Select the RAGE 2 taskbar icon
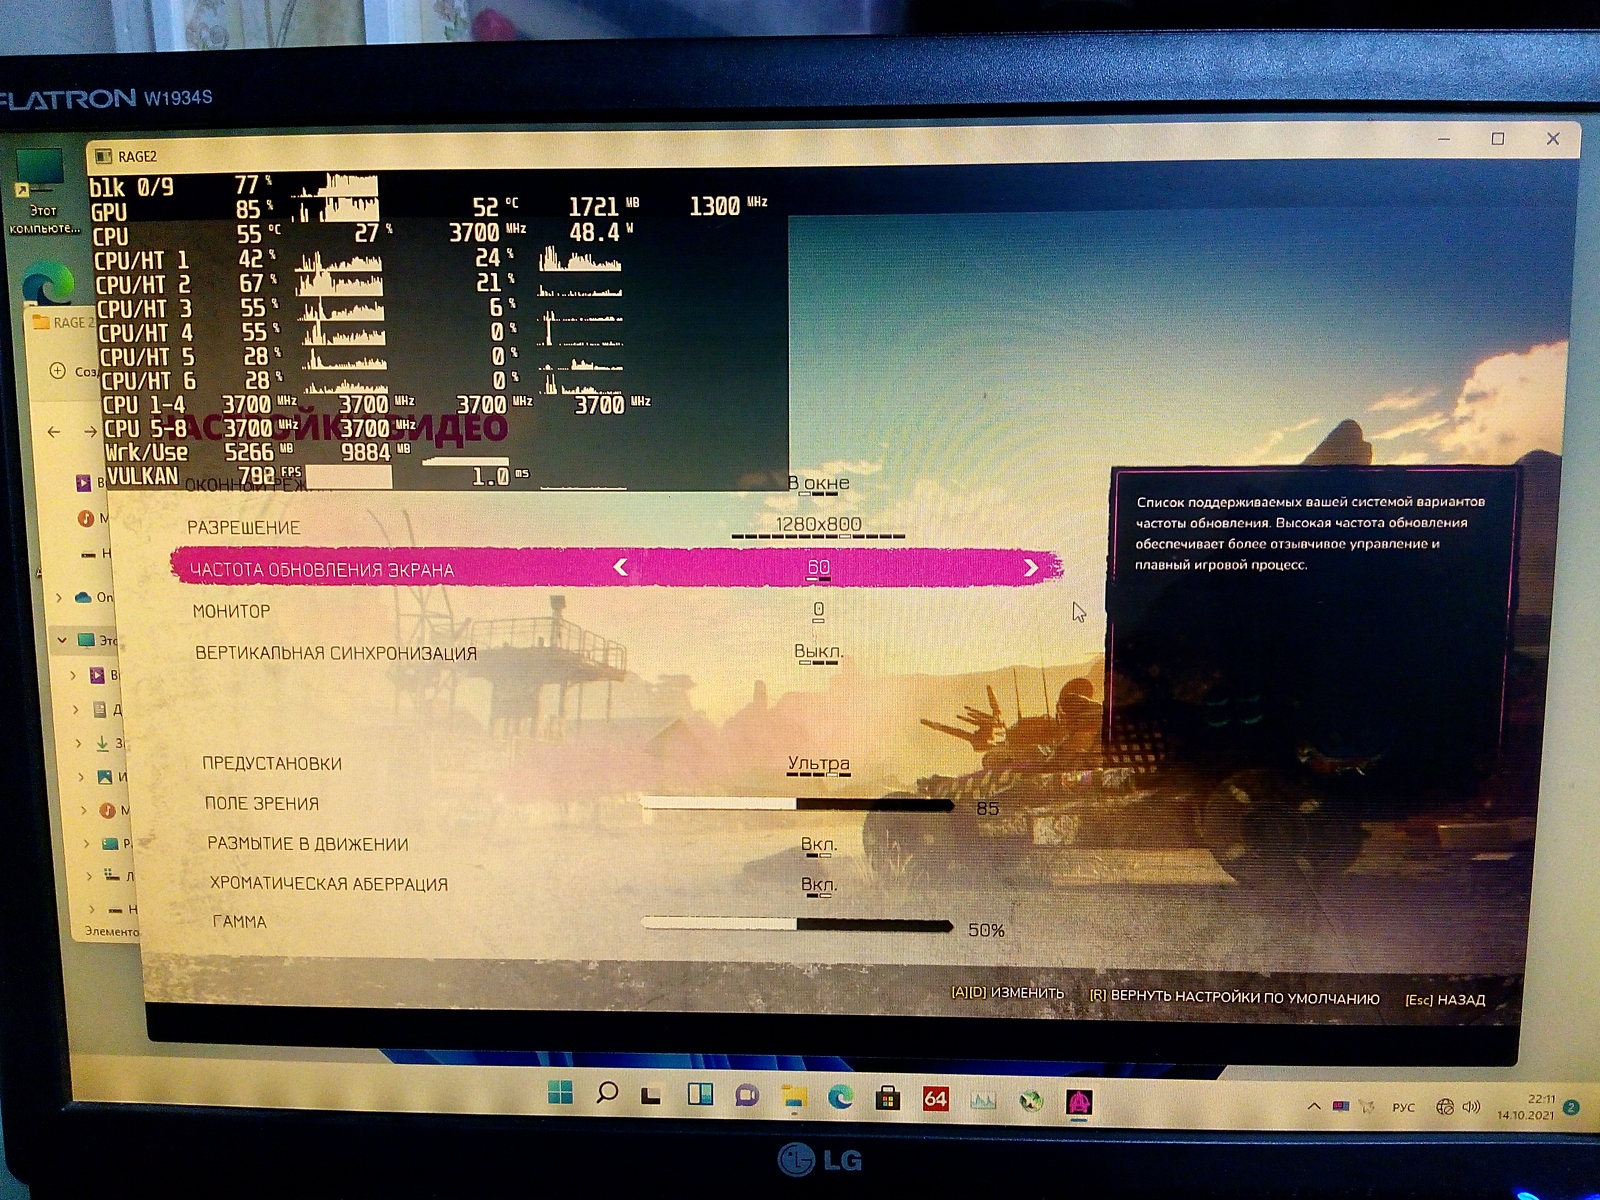The image size is (1600, 1200). tap(1079, 1102)
